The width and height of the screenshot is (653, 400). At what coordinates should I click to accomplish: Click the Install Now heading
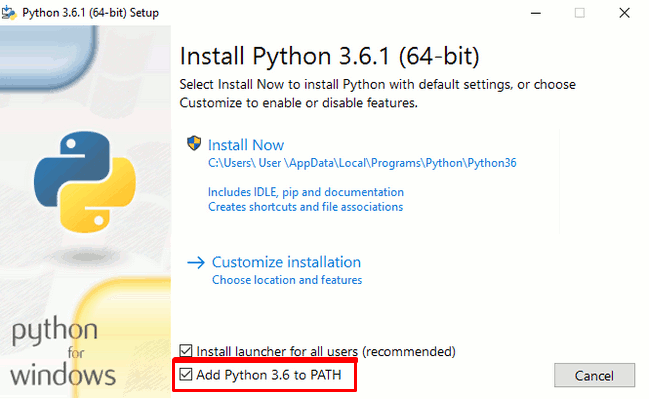pos(246,145)
